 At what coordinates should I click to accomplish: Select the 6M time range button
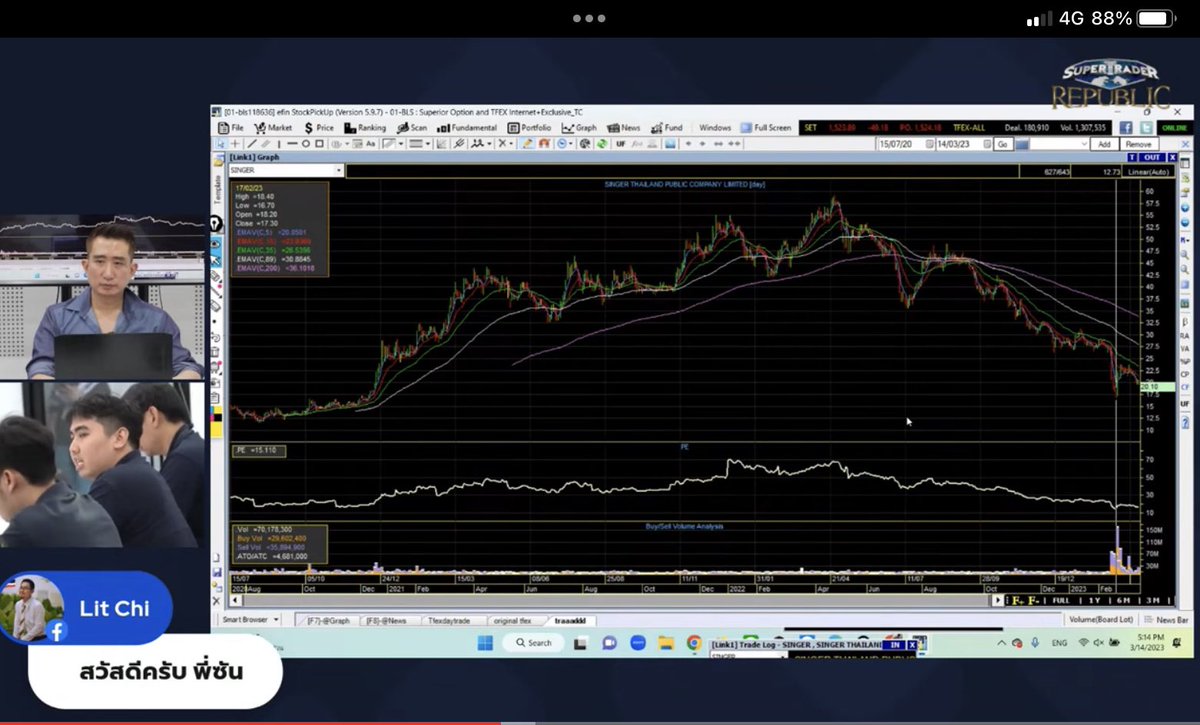pos(1123,600)
